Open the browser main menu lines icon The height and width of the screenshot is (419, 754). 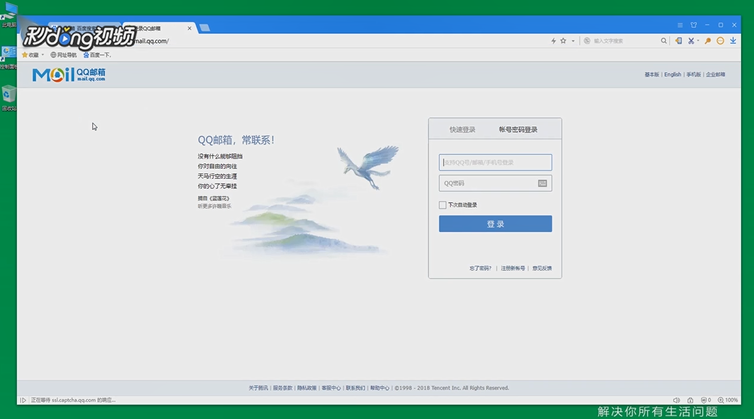pos(680,25)
